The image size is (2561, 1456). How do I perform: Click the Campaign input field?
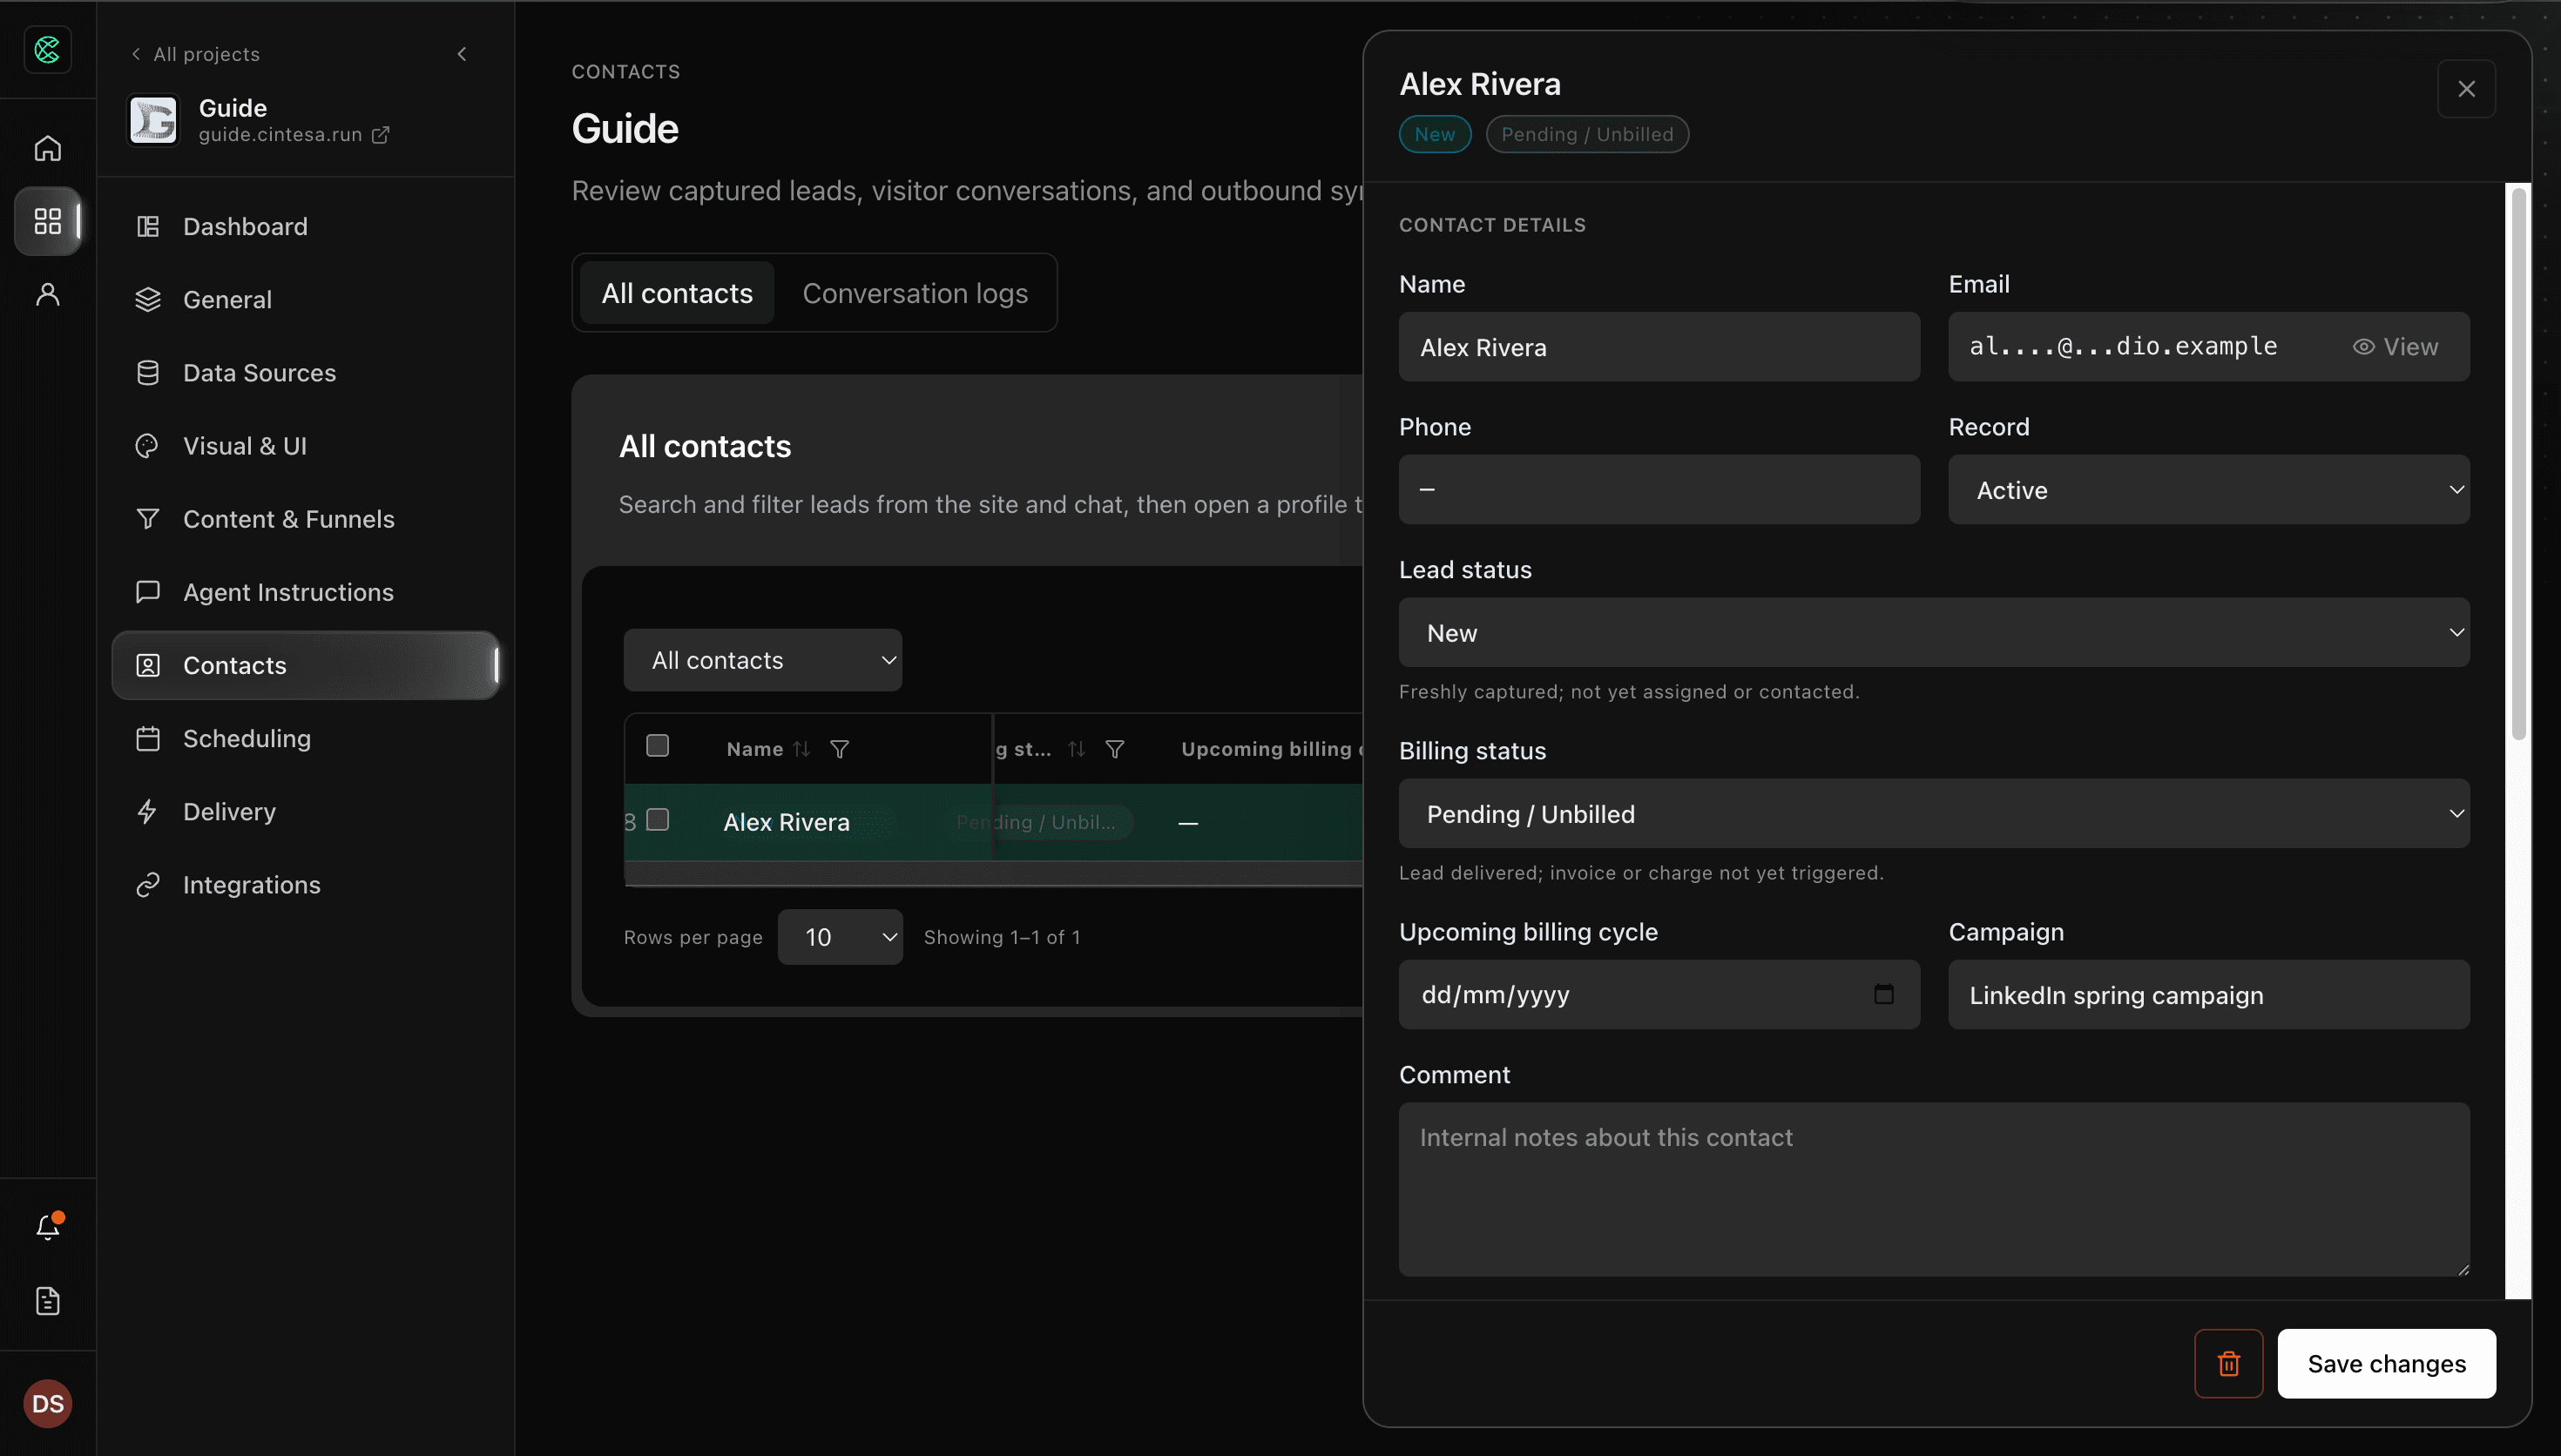click(x=2208, y=995)
